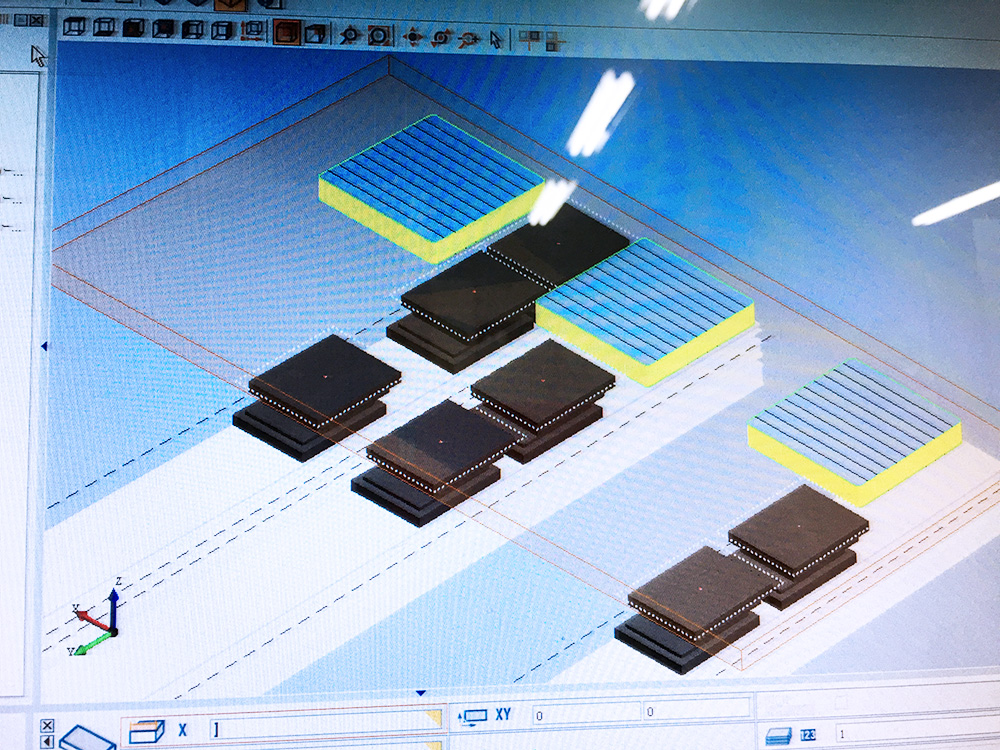Click the left arrow button below the X box

pyautogui.click(x=47, y=742)
